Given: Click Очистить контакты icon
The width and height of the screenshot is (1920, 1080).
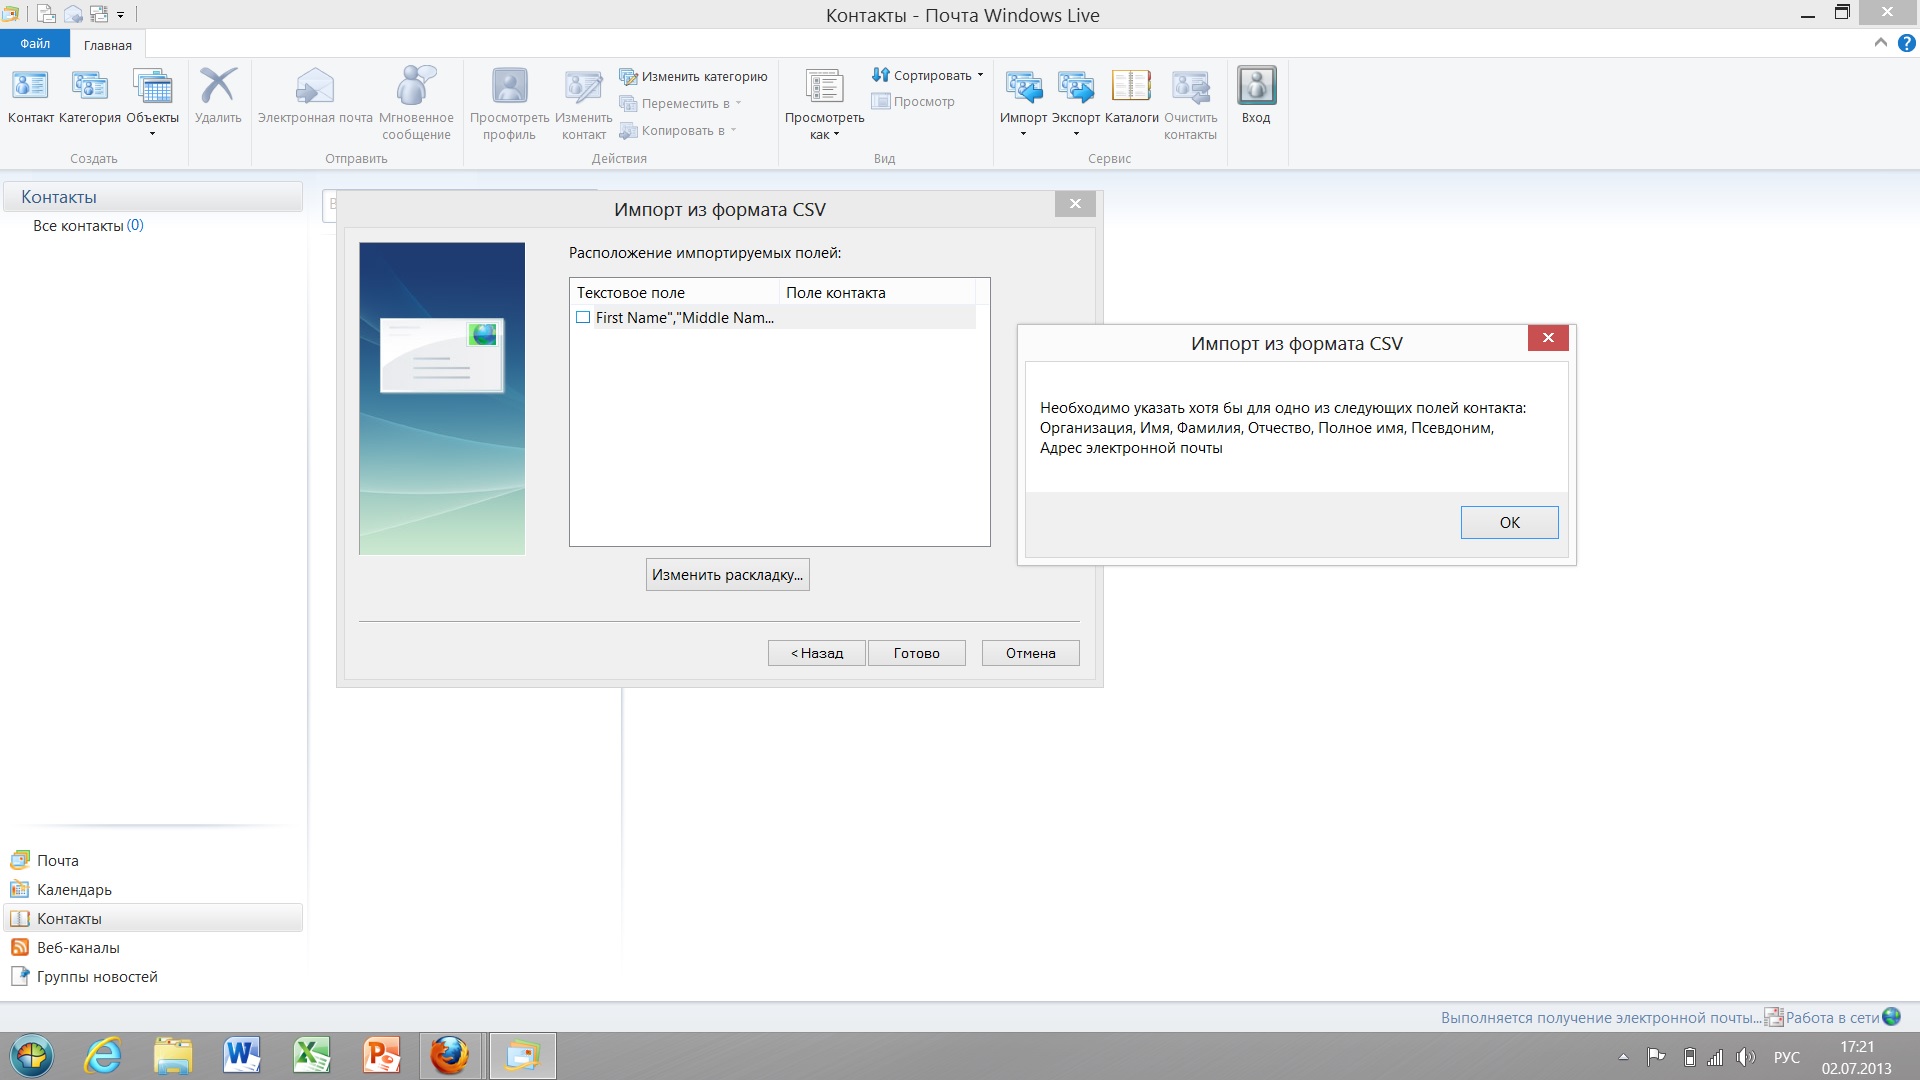Looking at the screenshot, I should click(x=1190, y=103).
